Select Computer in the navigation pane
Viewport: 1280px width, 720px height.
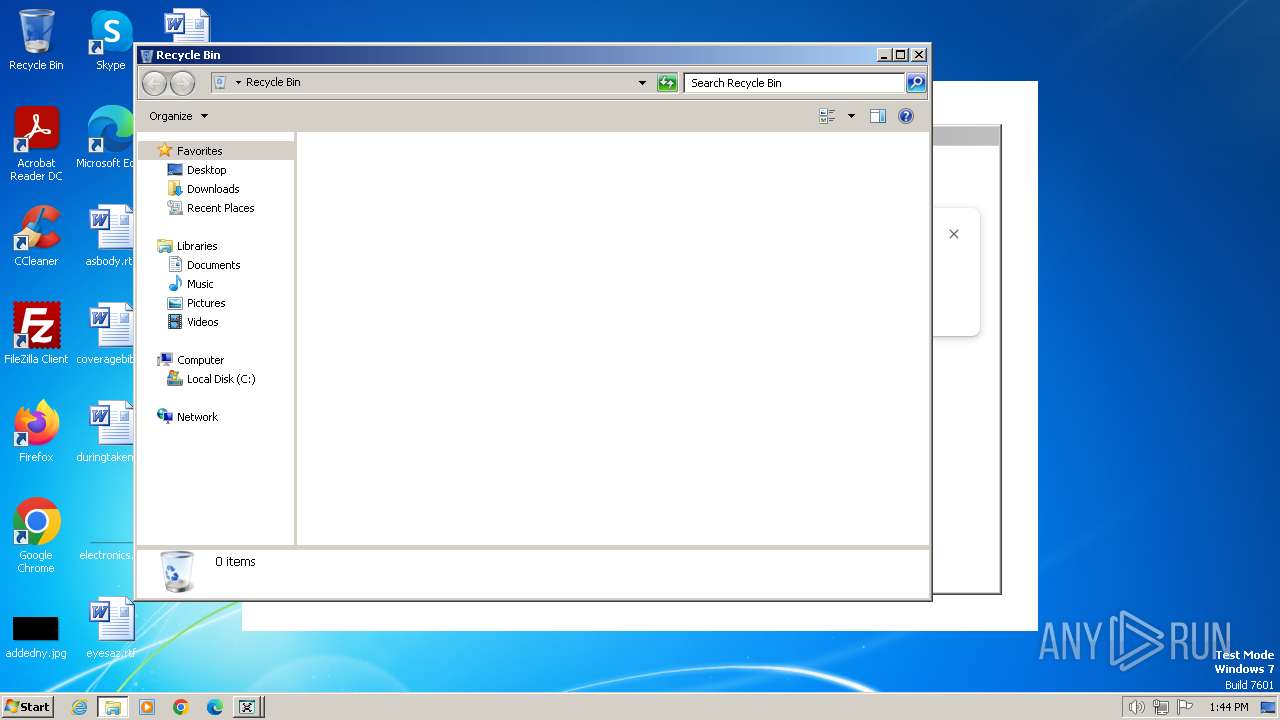(200, 360)
